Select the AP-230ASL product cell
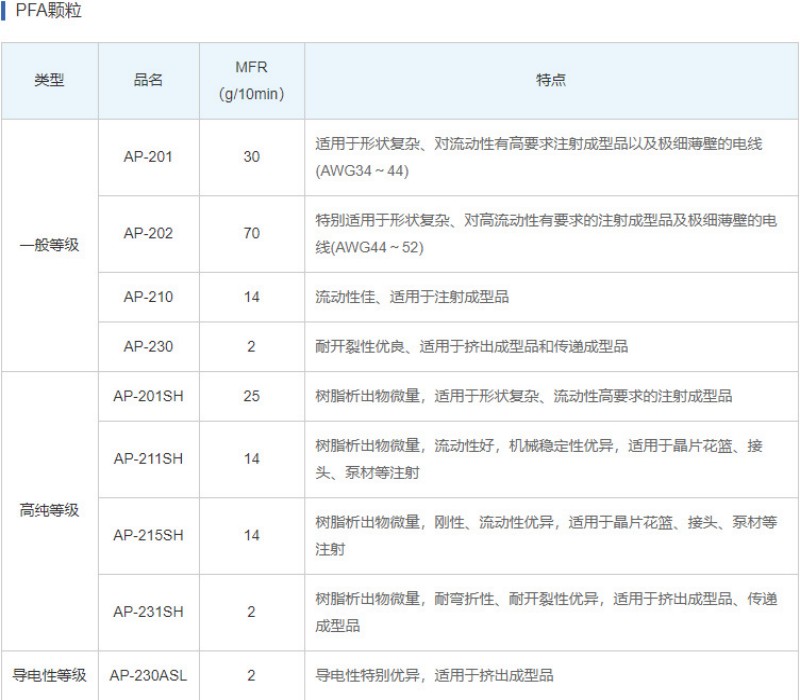Screen dimensions: 800x700 pos(148,675)
